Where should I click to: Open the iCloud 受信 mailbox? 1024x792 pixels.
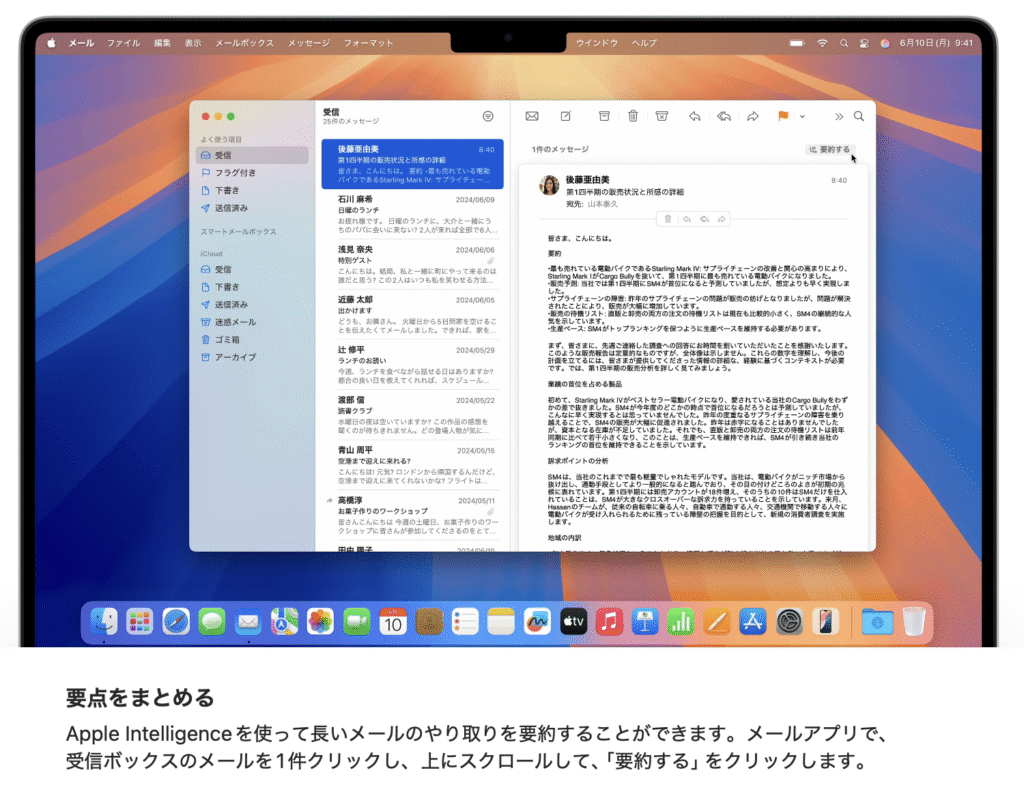point(252,269)
